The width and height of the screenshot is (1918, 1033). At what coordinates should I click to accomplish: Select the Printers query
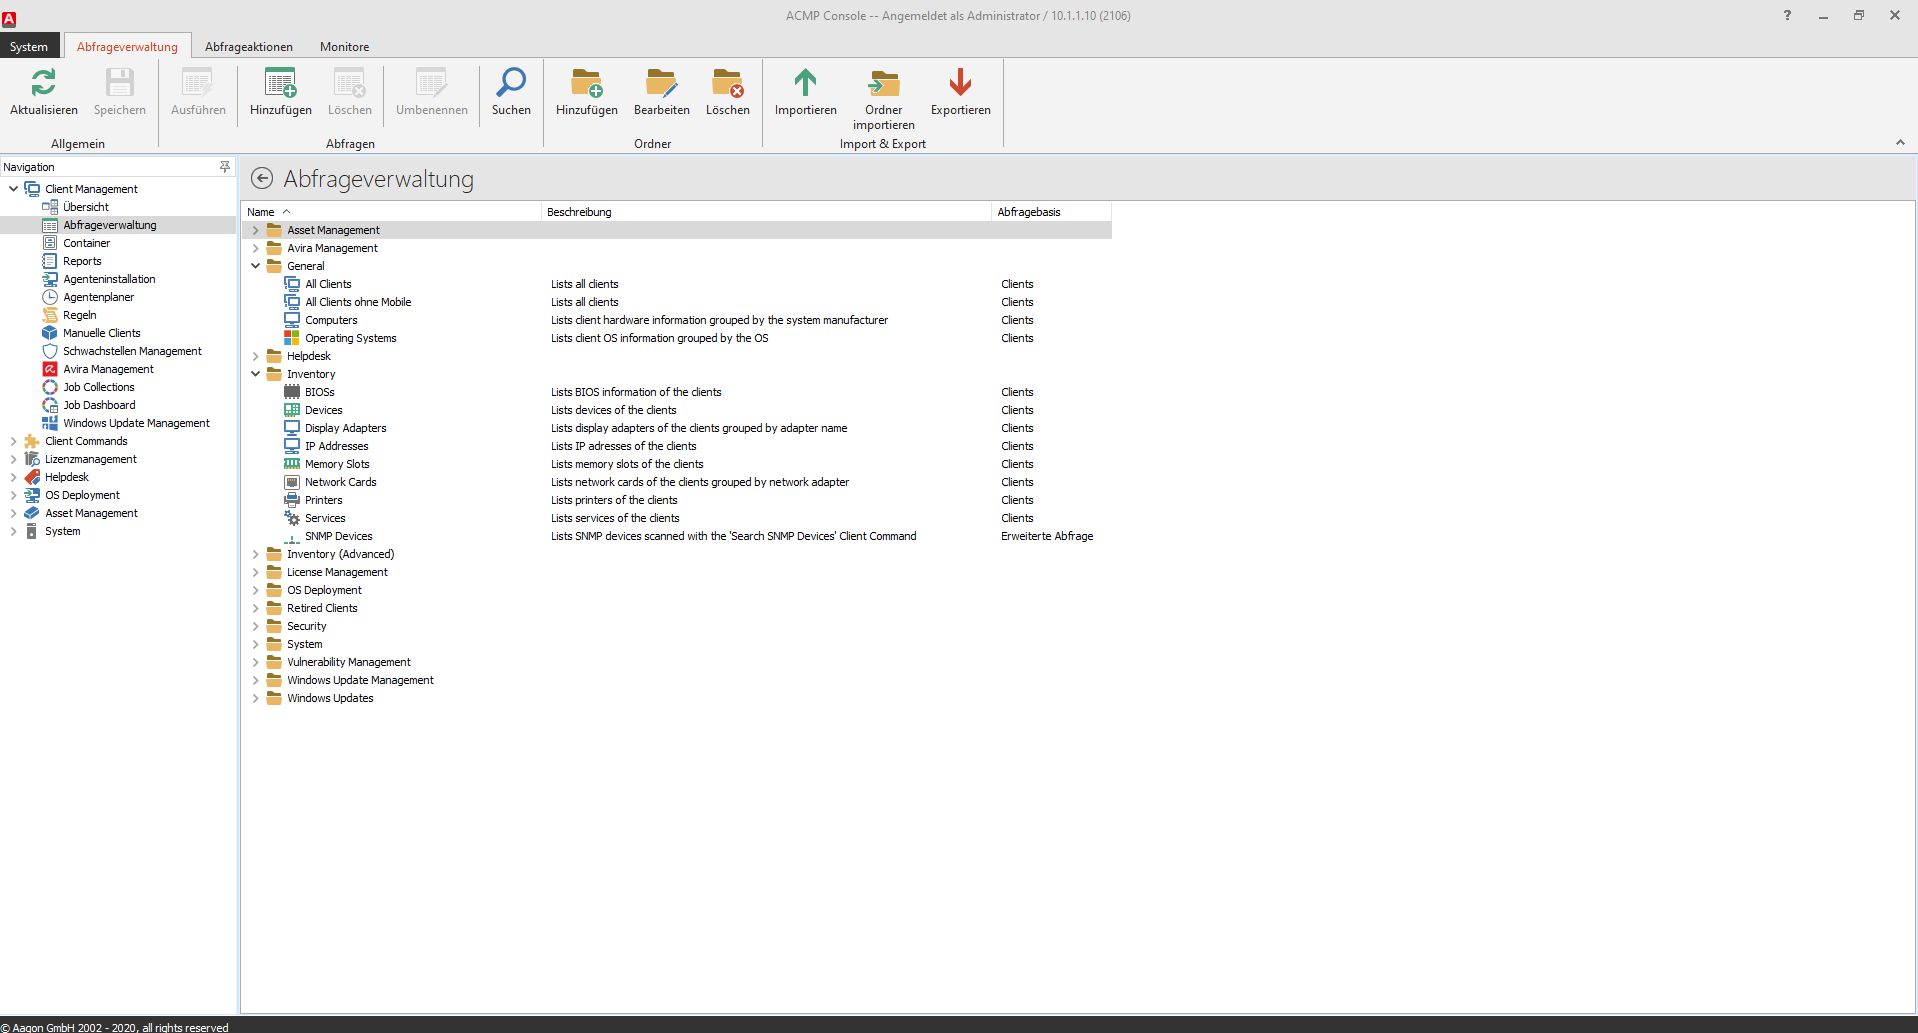click(x=324, y=500)
